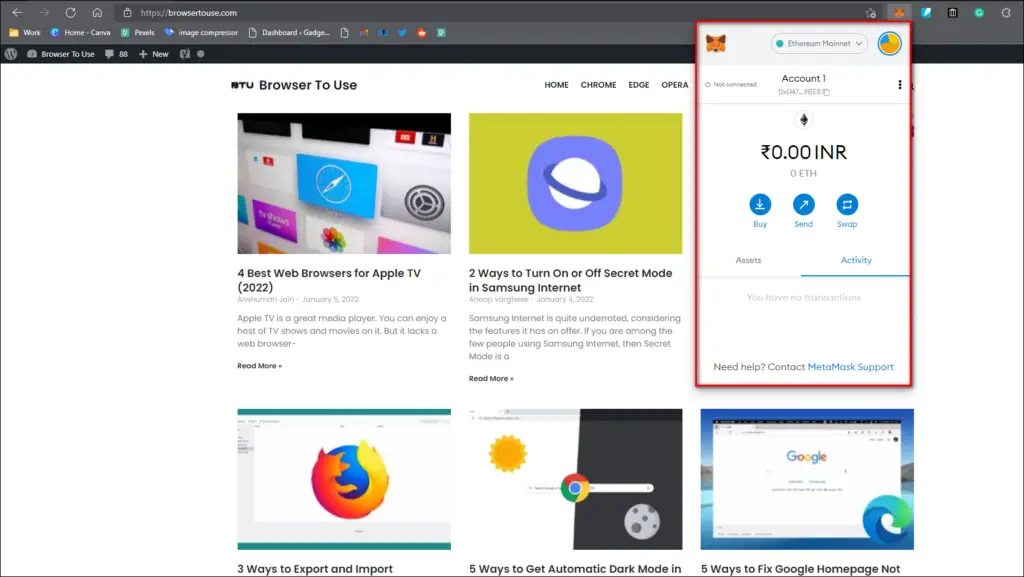Image resolution: width=1024 pixels, height=577 pixels.
Task: Open the Browser To Use dashboard item
Action: 61,54
